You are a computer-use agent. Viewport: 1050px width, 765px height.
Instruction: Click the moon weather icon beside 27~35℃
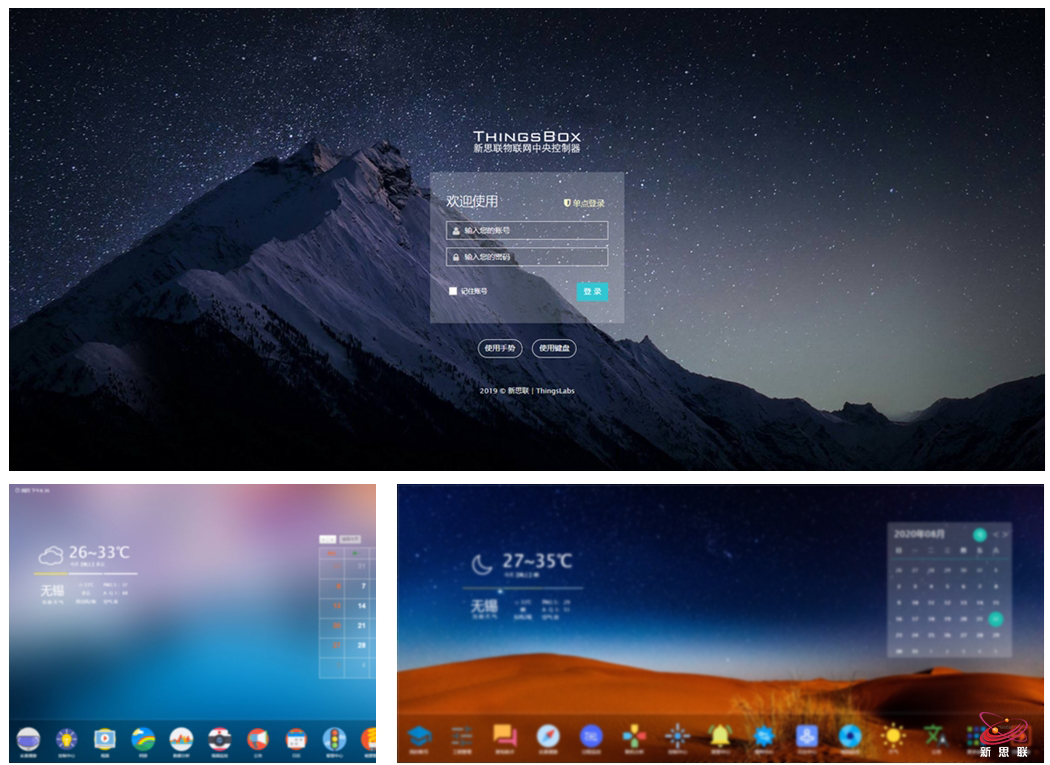[481, 565]
